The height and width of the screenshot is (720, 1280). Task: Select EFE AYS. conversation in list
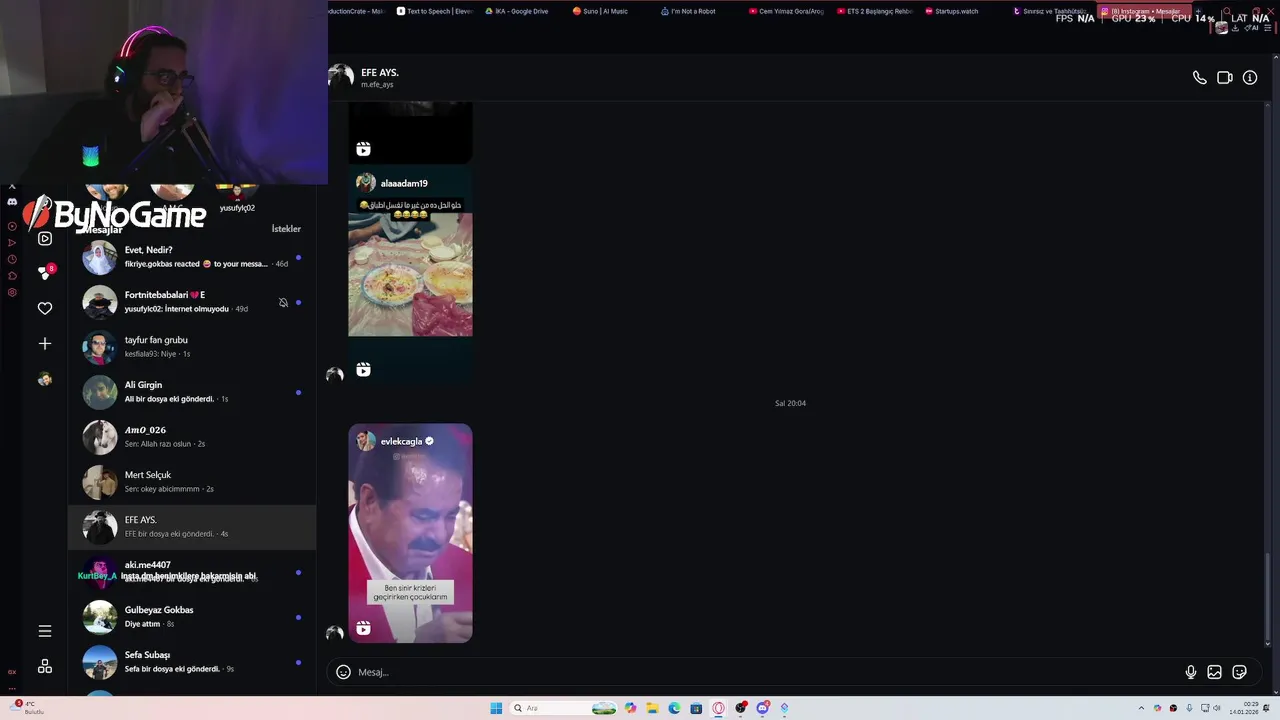pyautogui.click(x=192, y=527)
